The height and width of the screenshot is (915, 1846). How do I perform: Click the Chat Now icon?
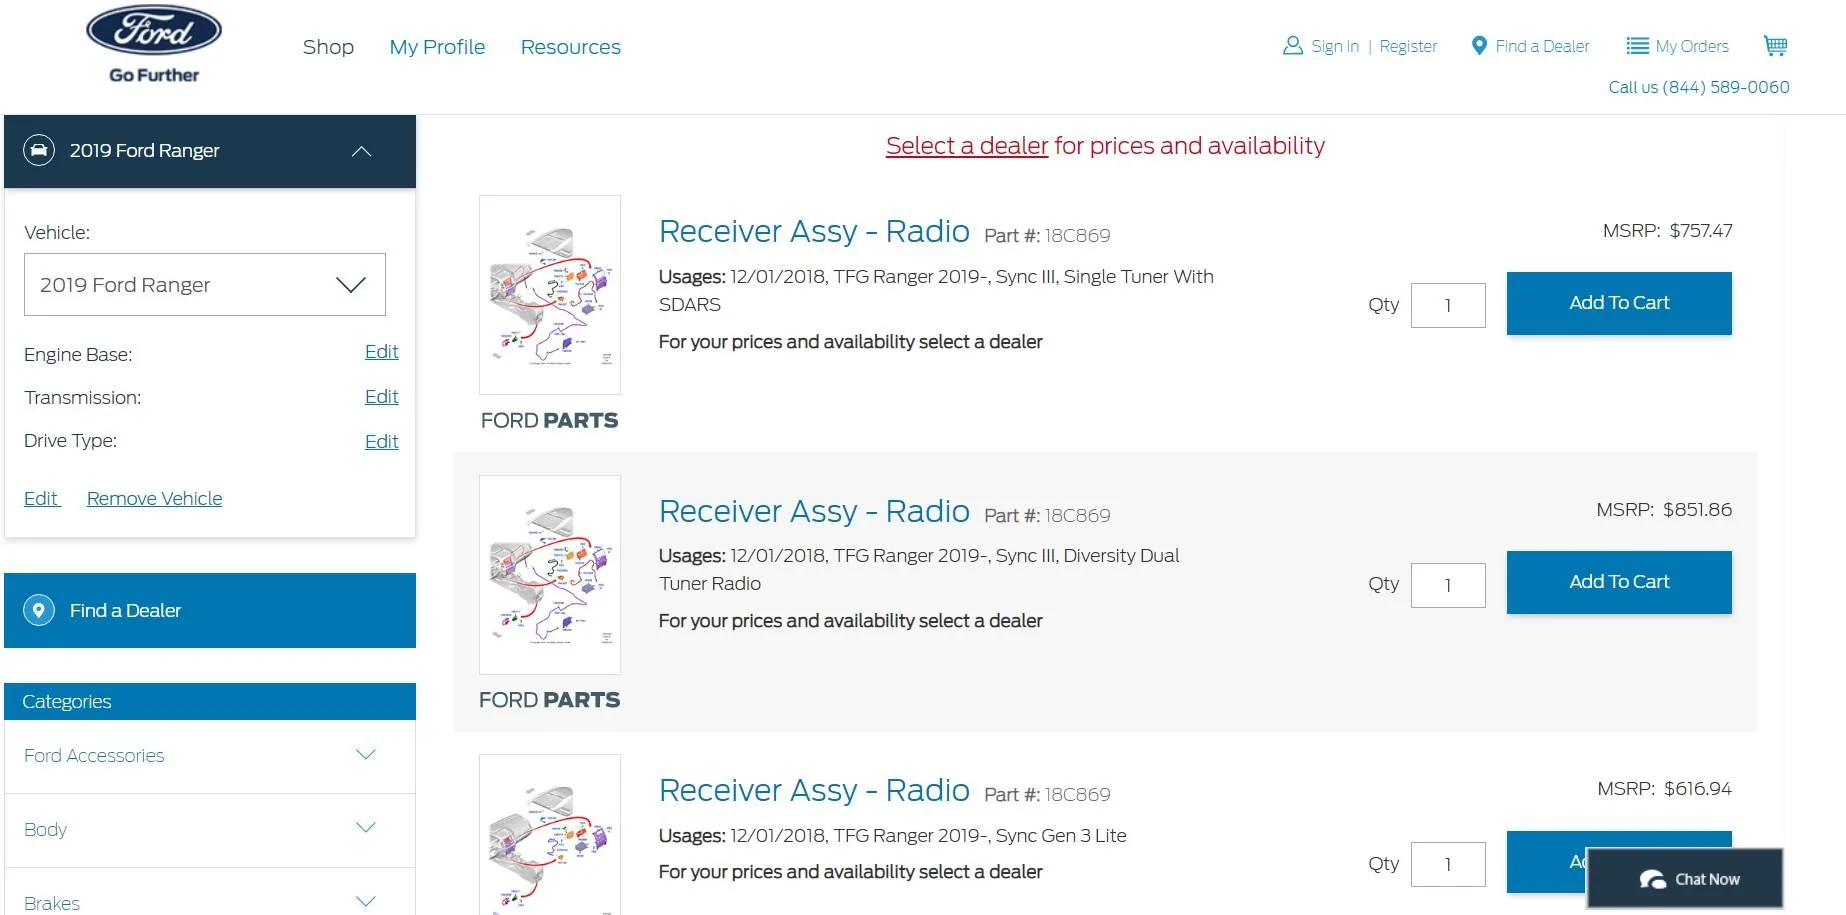(x=1652, y=879)
